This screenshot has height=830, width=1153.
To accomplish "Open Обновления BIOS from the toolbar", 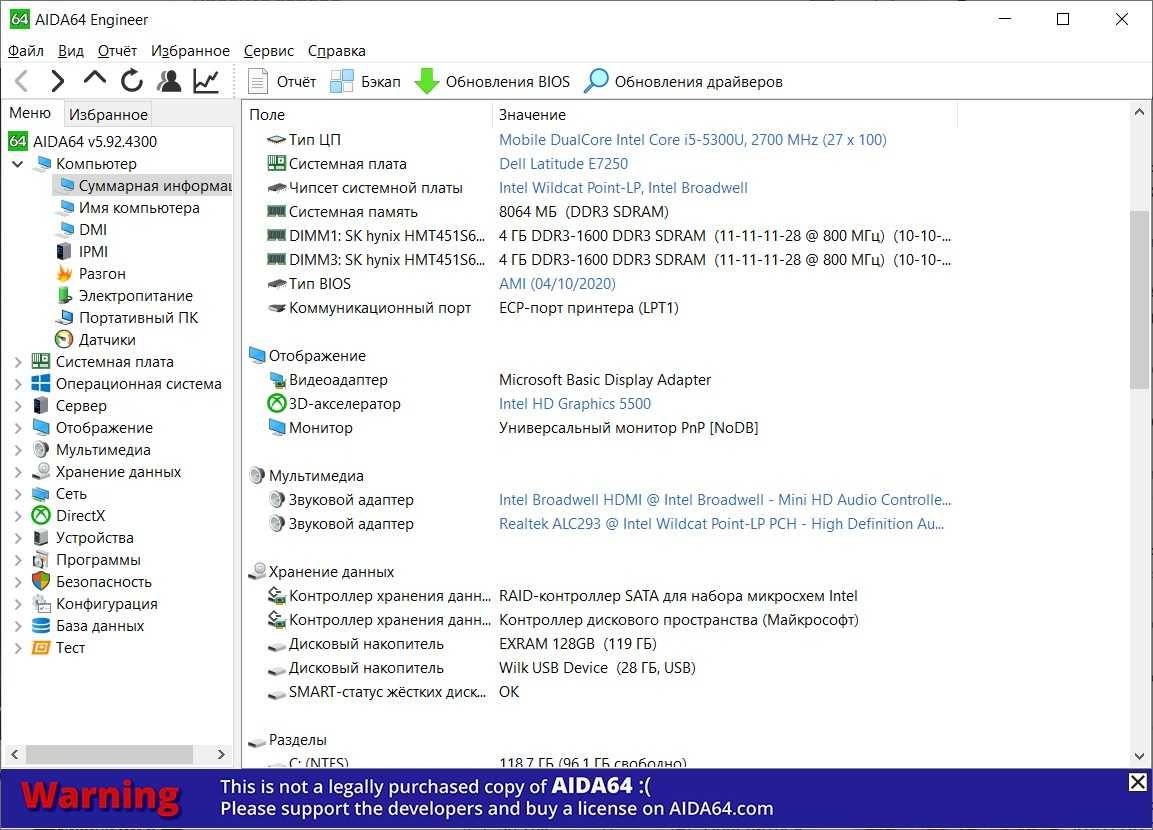I will click(x=492, y=82).
